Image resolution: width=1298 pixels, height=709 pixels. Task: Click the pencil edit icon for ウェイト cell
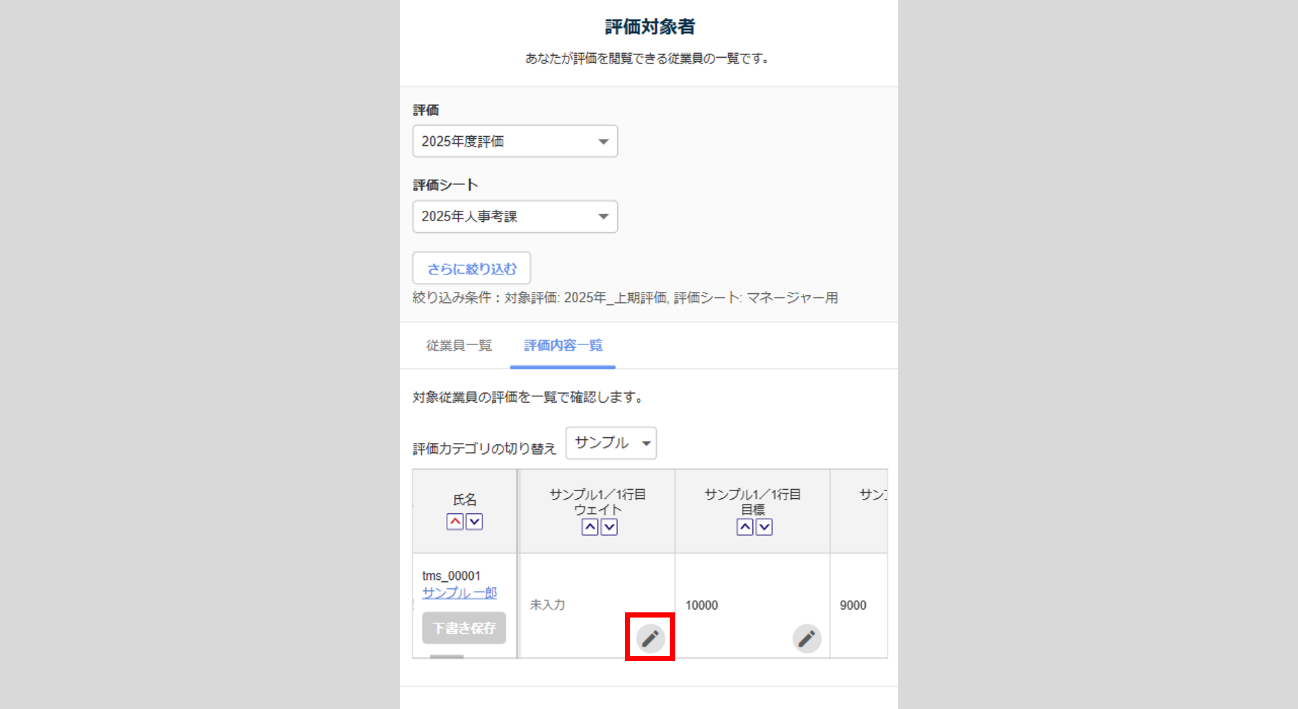pyautogui.click(x=651, y=638)
